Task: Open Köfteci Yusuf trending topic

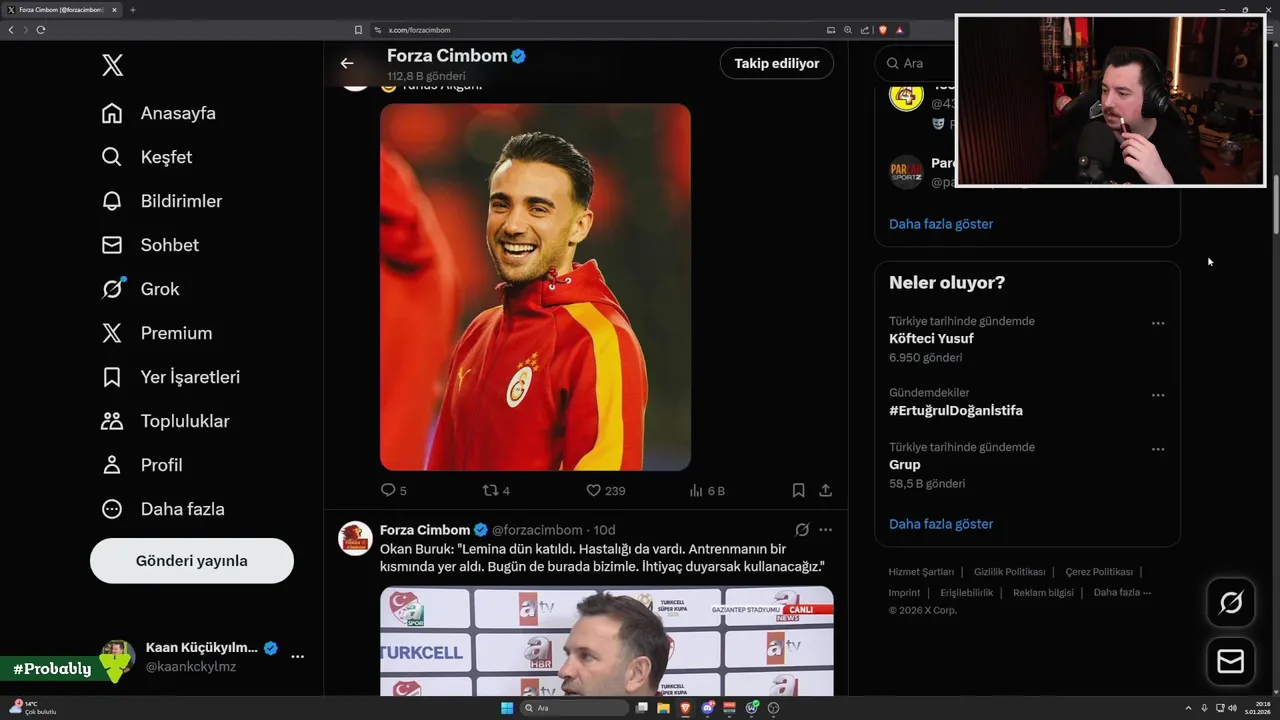Action: click(x=931, y=338)
